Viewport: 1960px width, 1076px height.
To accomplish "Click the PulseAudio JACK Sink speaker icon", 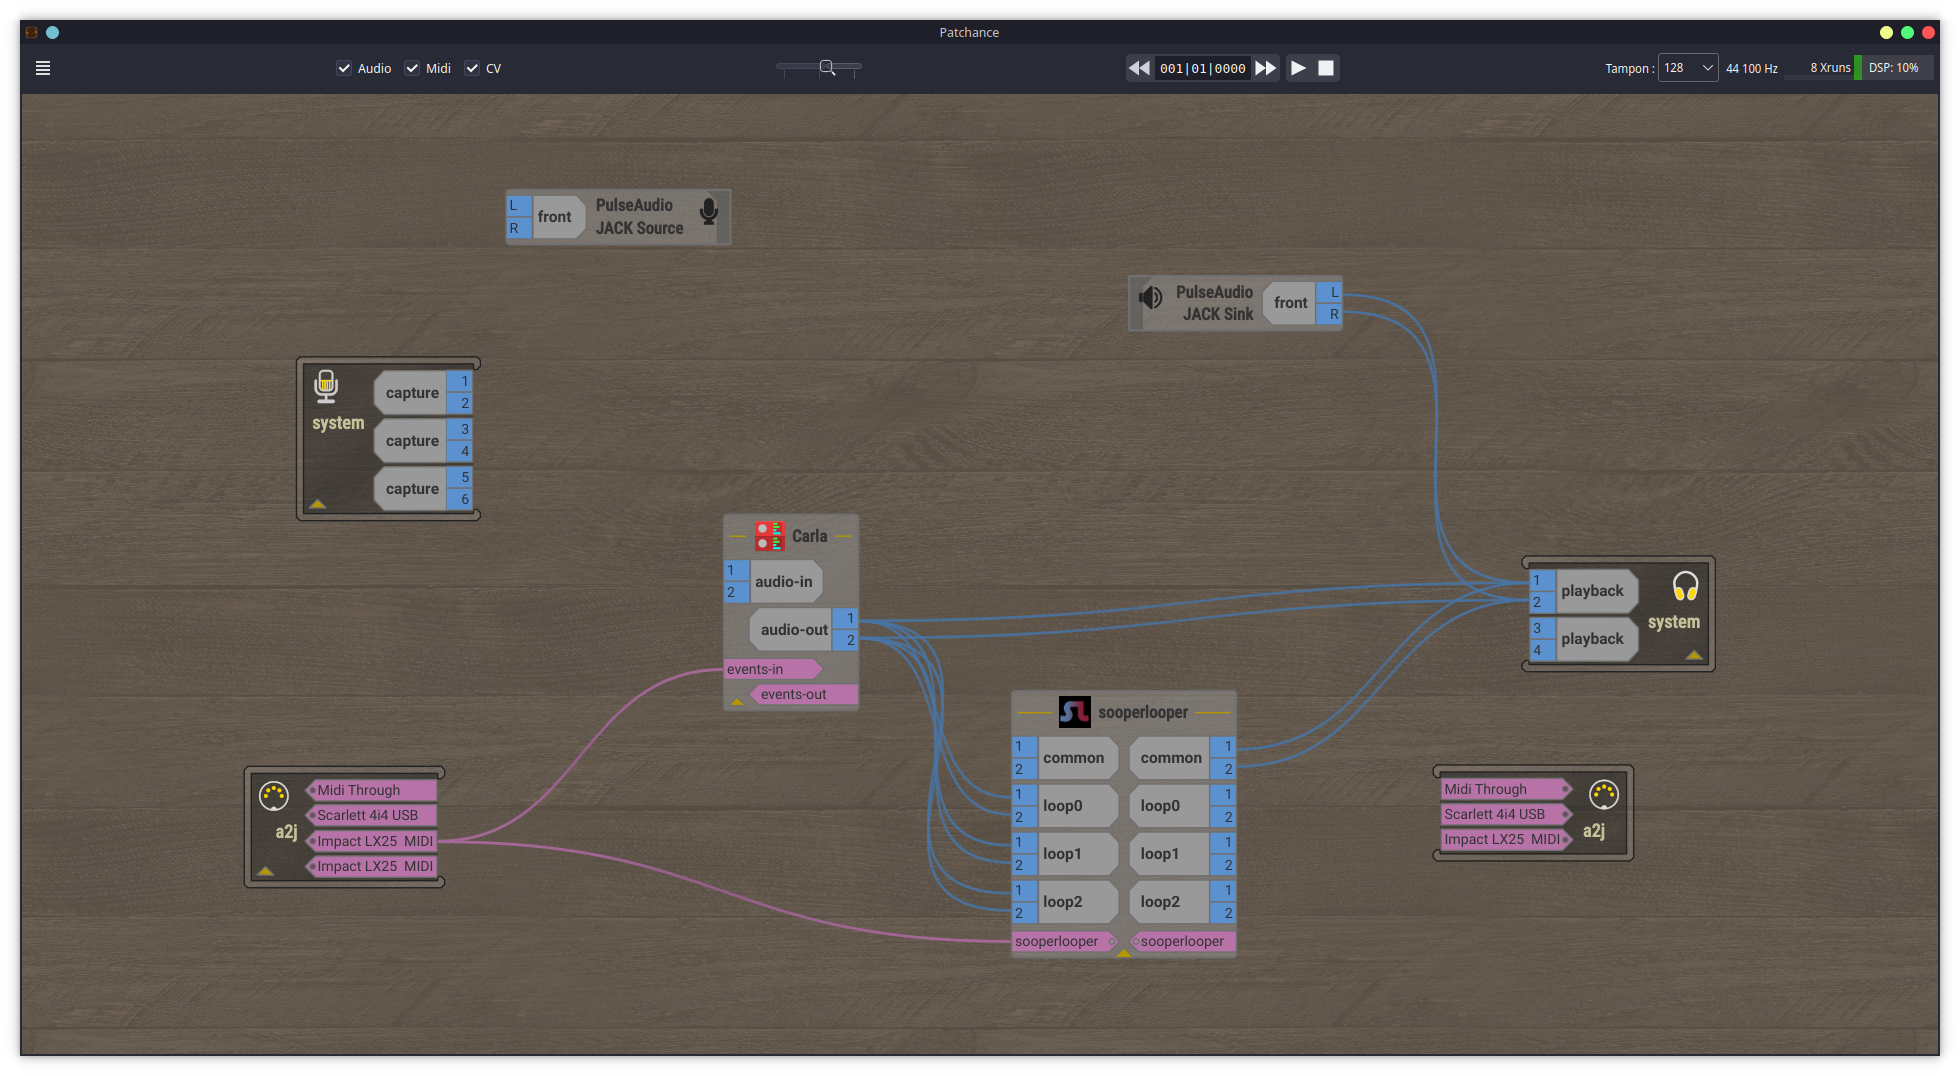I will point(1151,297).
